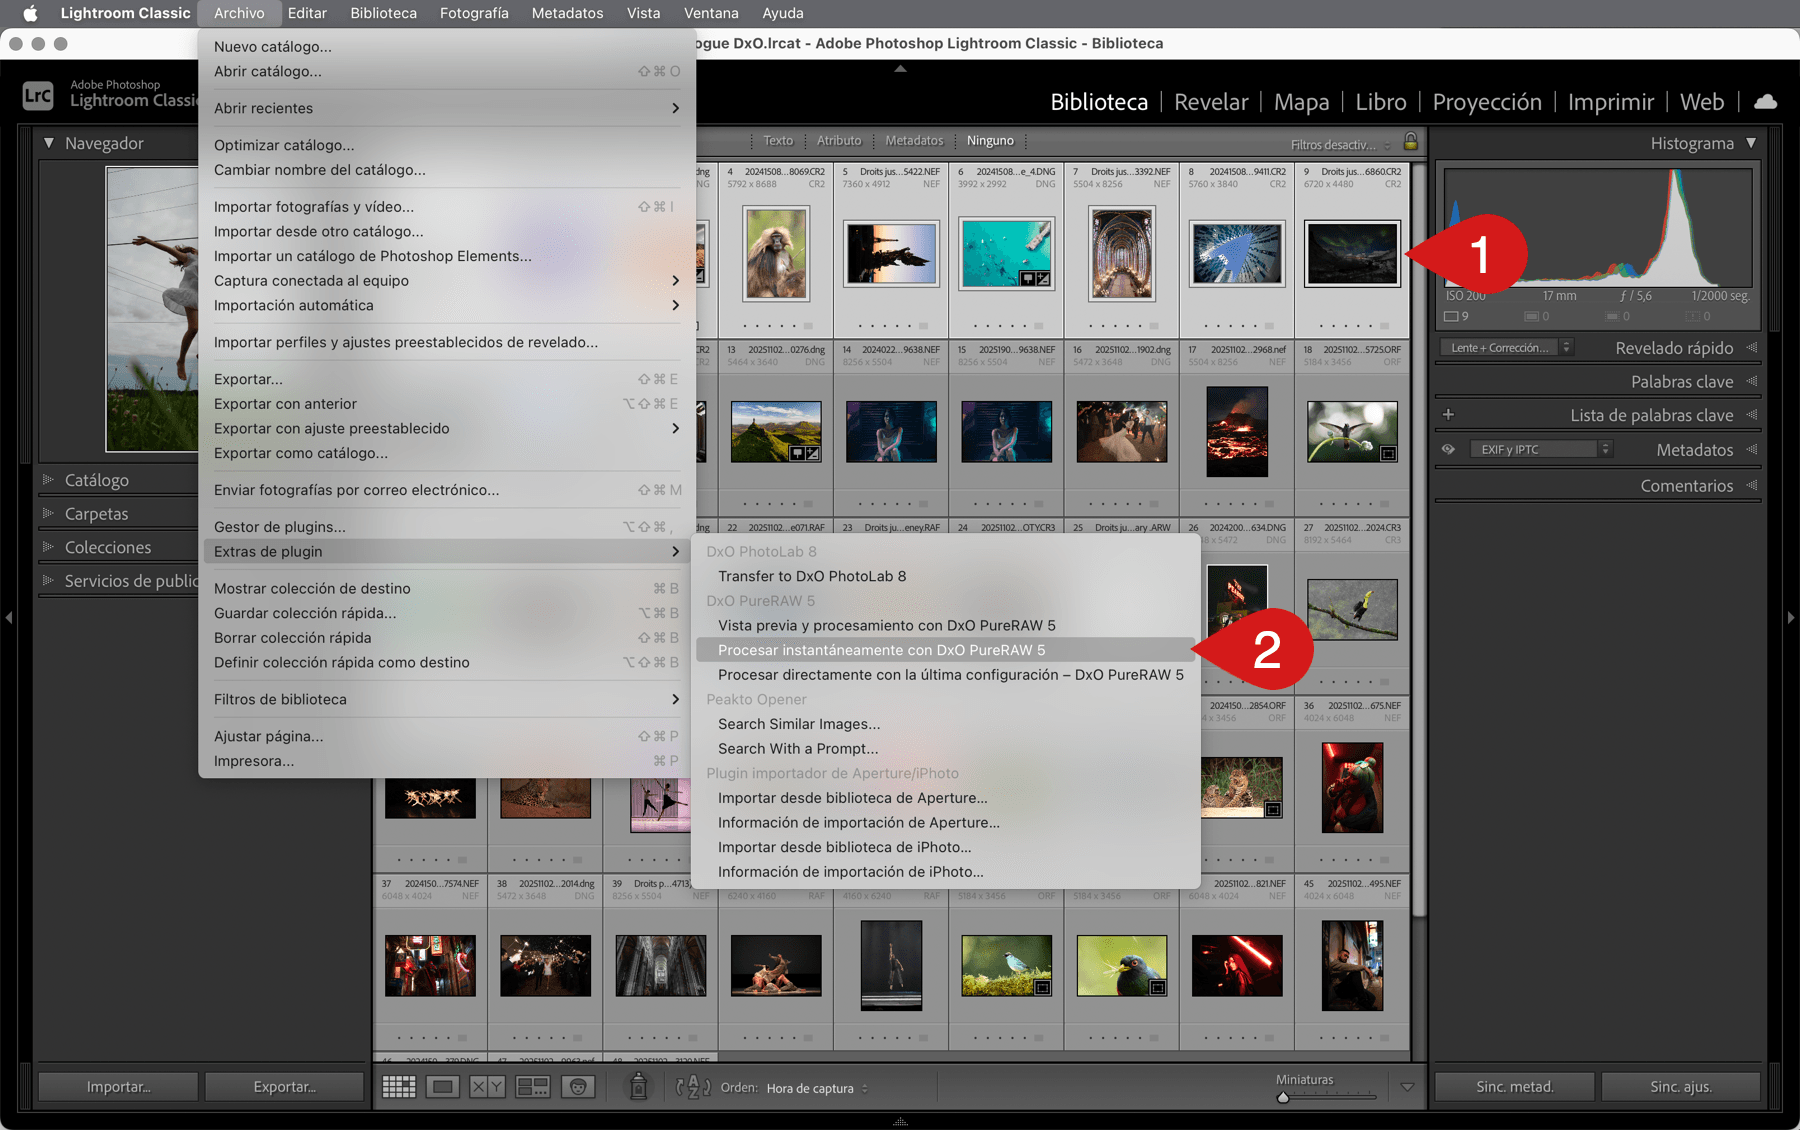
Task: Expand Palabras clave panel
Action: point(1751,381)
